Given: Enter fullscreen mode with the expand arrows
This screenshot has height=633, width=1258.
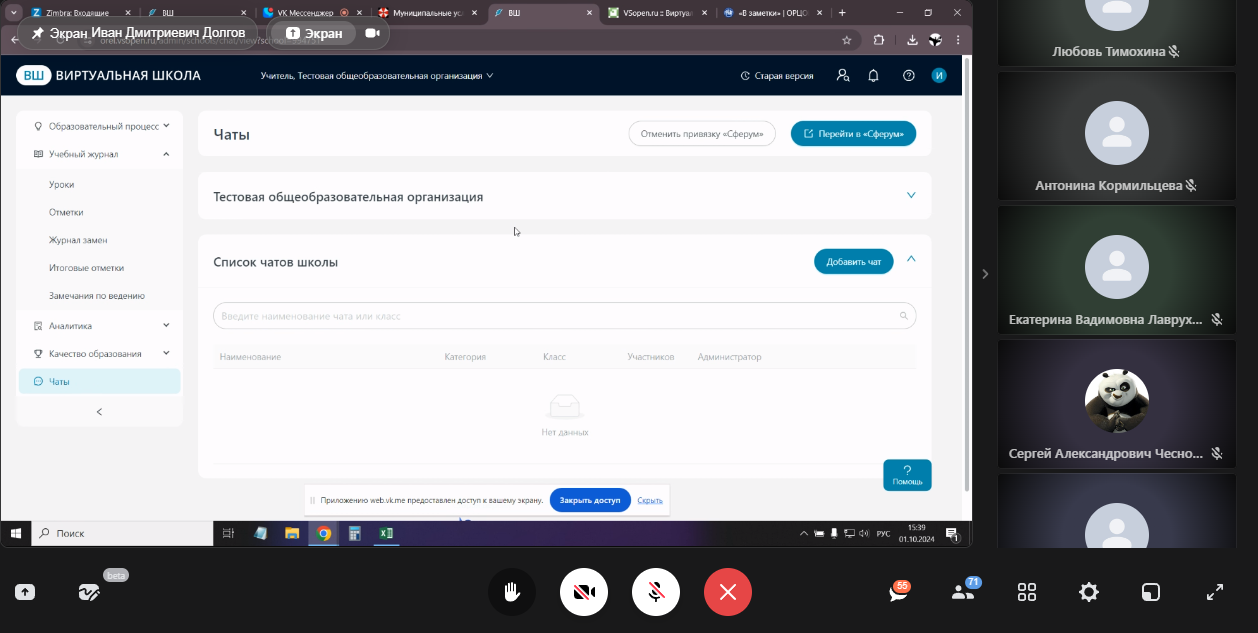Looking at the screenshot, I should pyautogui.click(x=1215, y=592).
